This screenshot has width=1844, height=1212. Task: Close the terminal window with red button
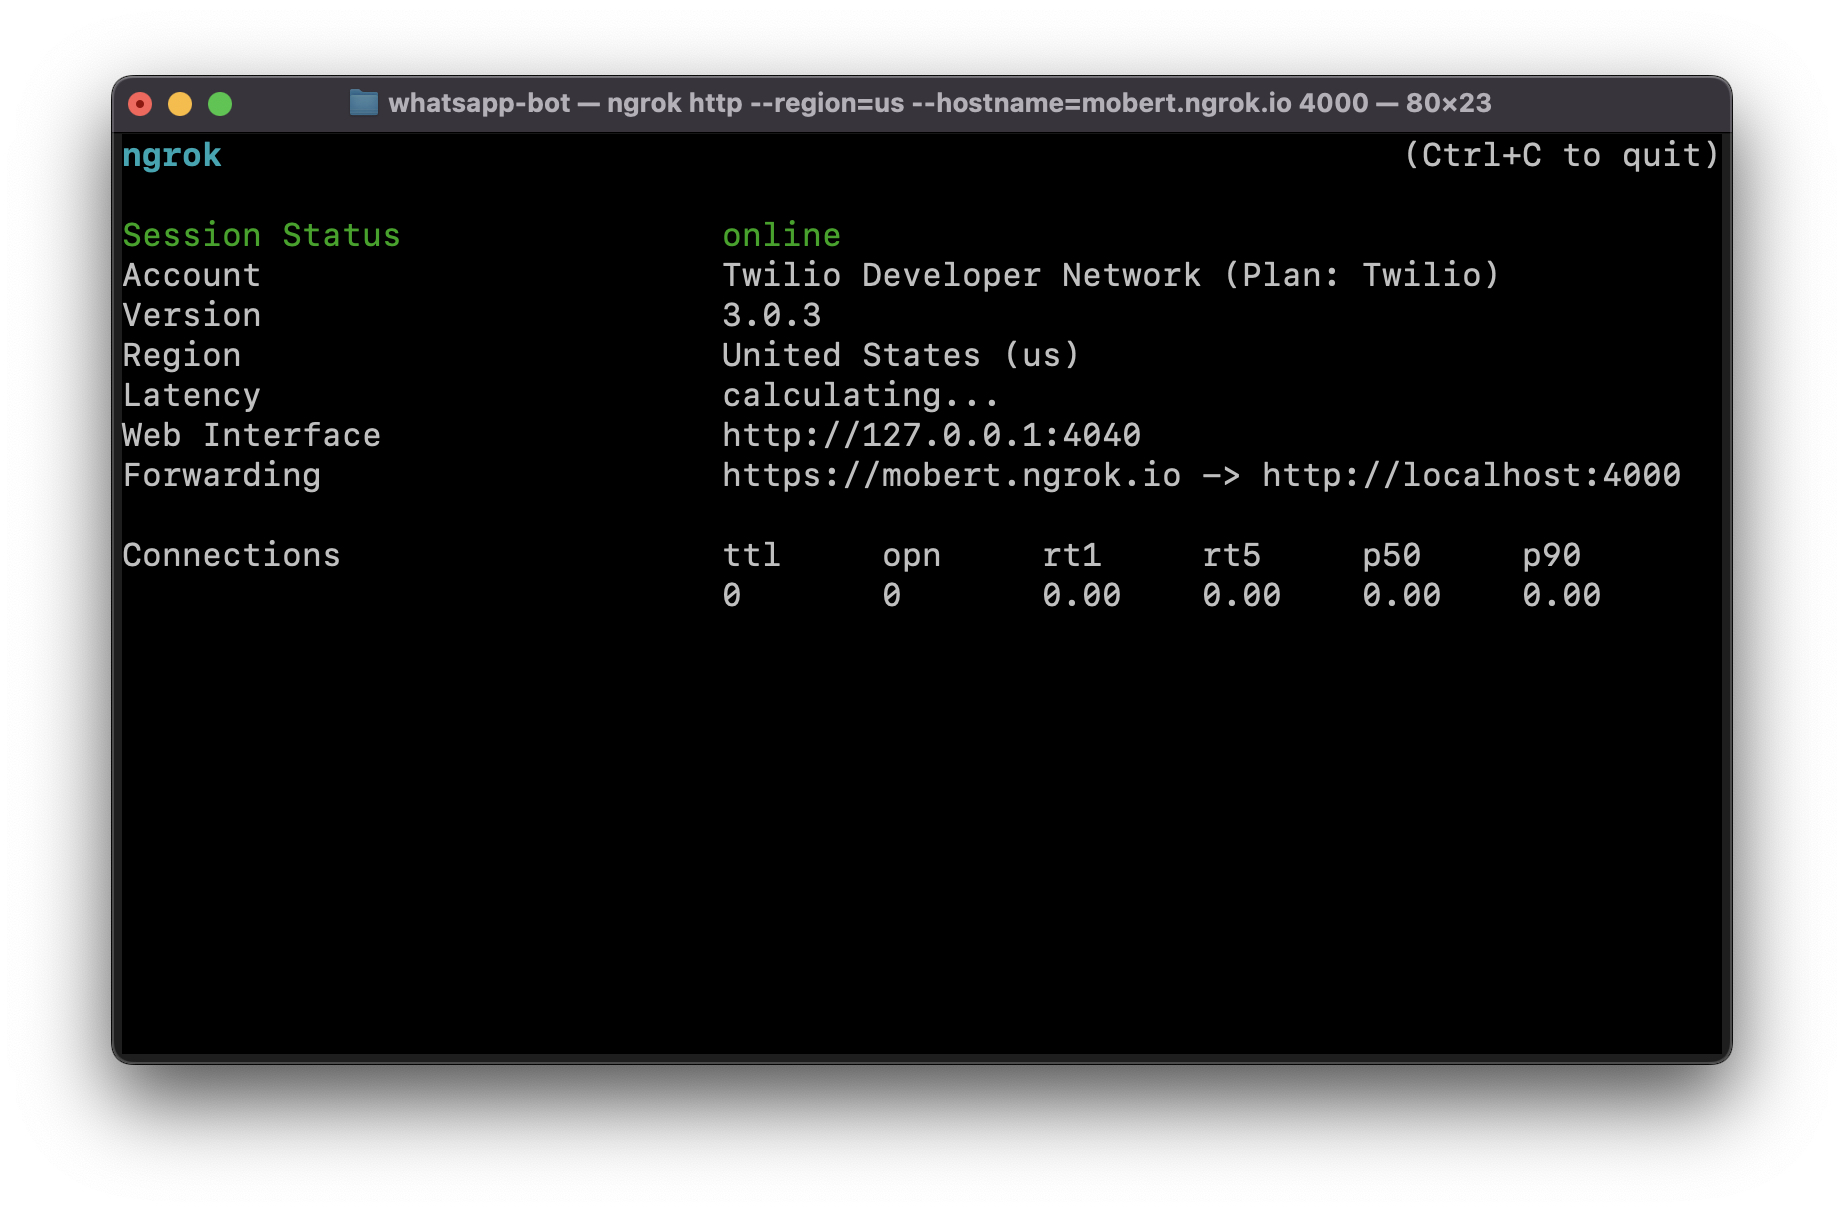point(141,104)
